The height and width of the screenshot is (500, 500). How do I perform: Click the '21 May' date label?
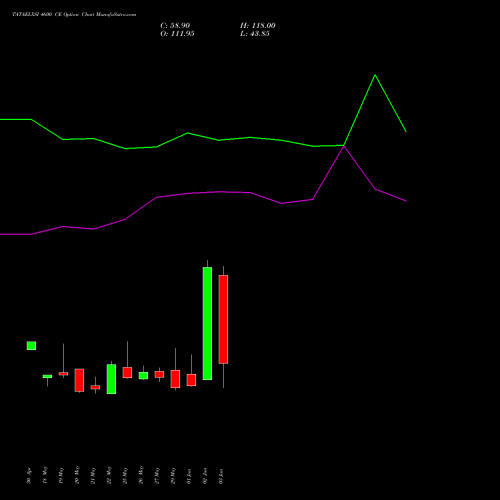(x=93, y=475)
